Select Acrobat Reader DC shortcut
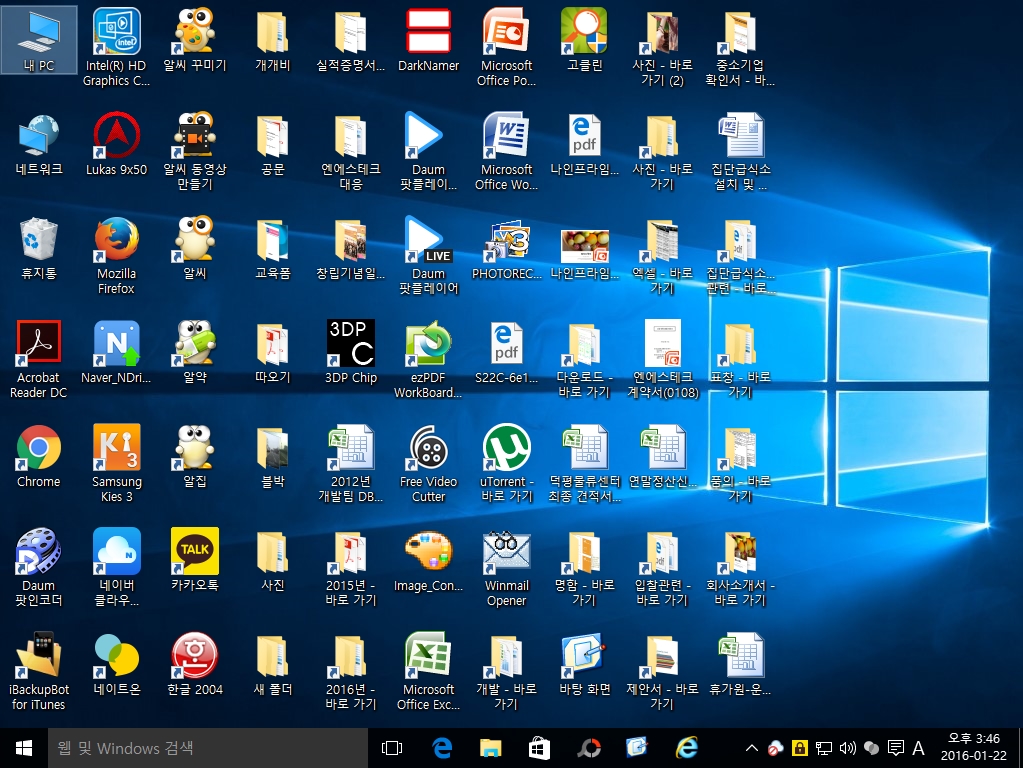The width and height of the screenshot is (1023, 768). (x=38, y=359)
